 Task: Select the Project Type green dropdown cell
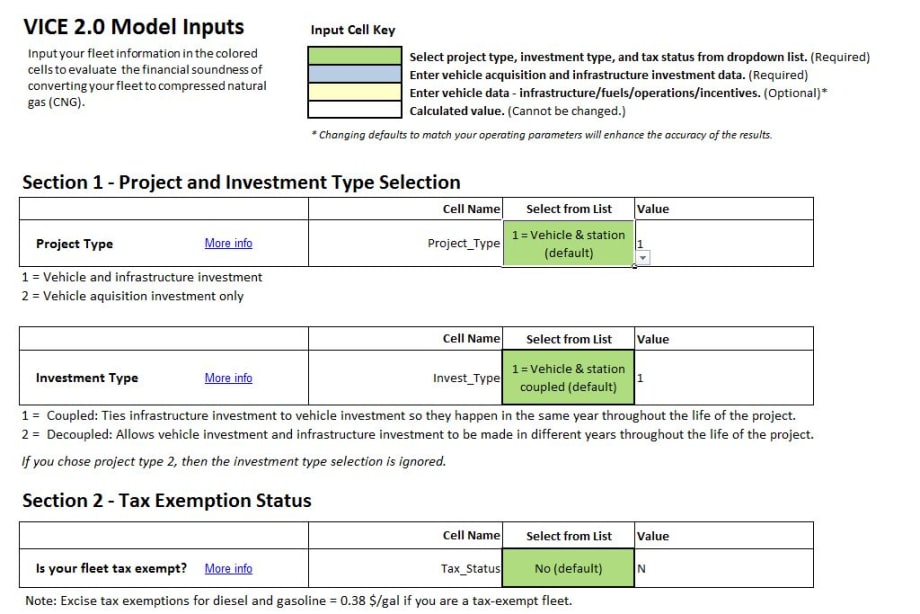click(x=568, y=244)
